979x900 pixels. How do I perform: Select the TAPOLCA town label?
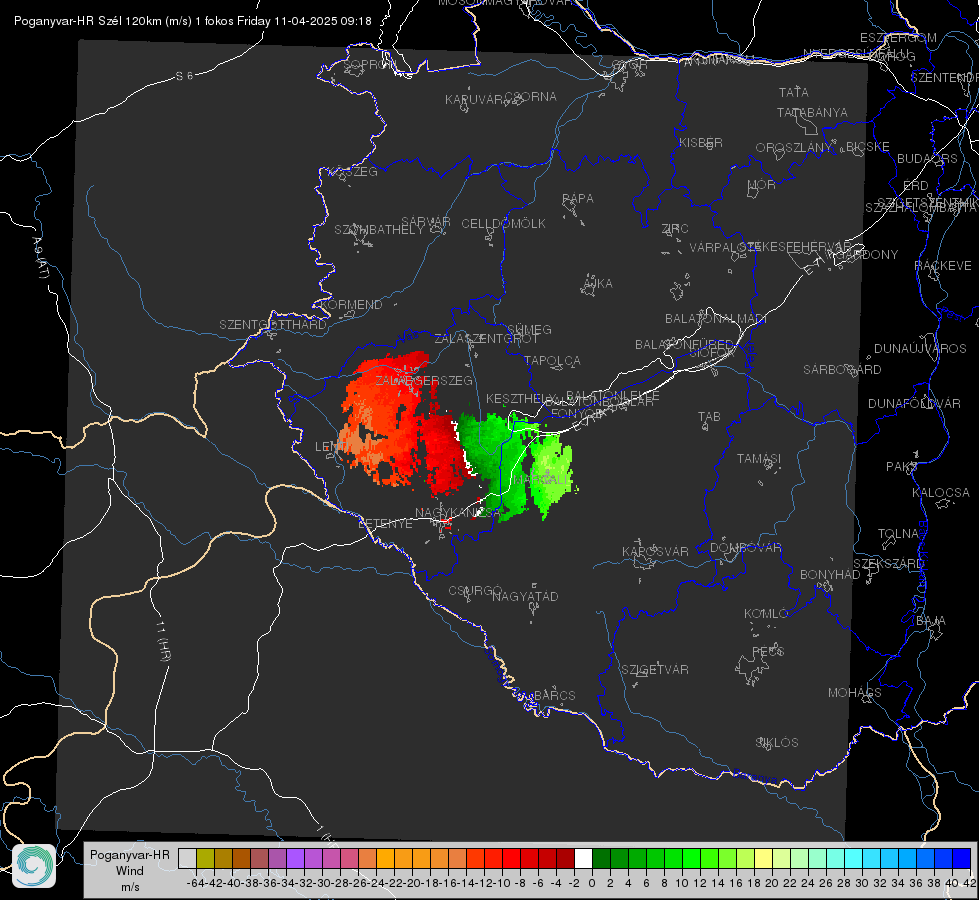[x=552, y=360]
